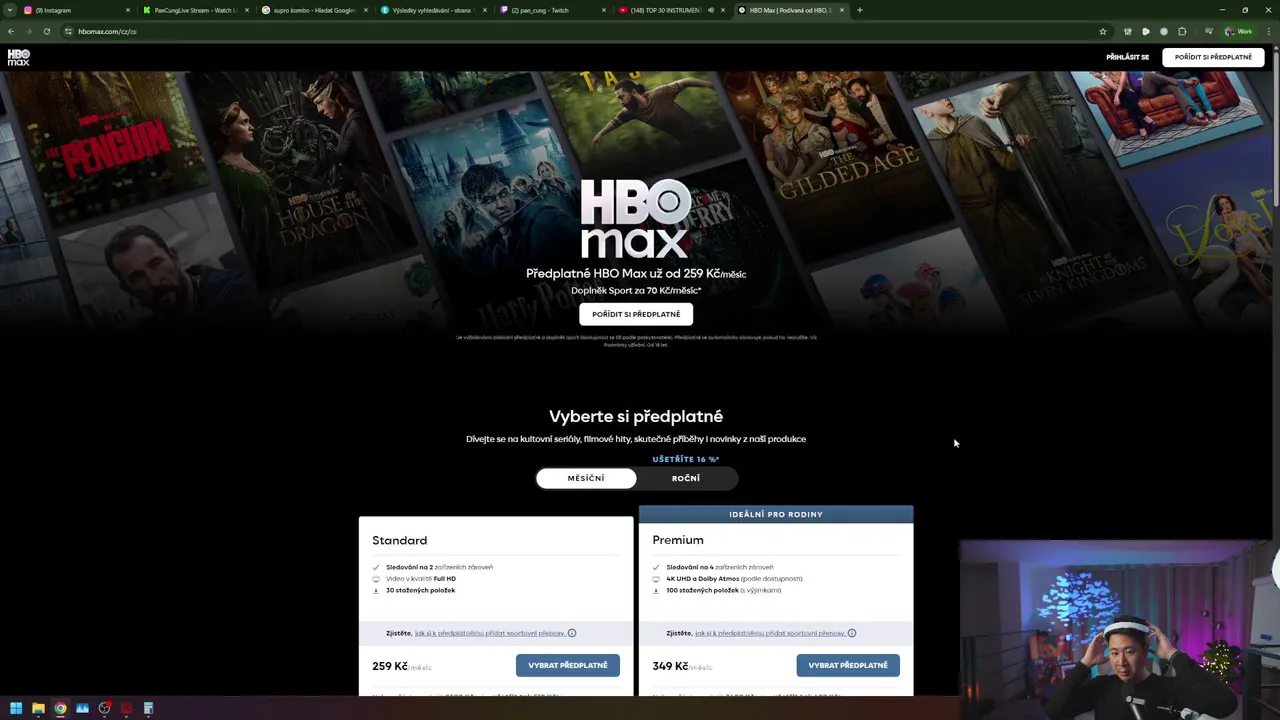Click 'Doplněk Sport za 70 Kč/měsíc' text
Viewport: 1280px width, 720px height.
click(636, 290)
